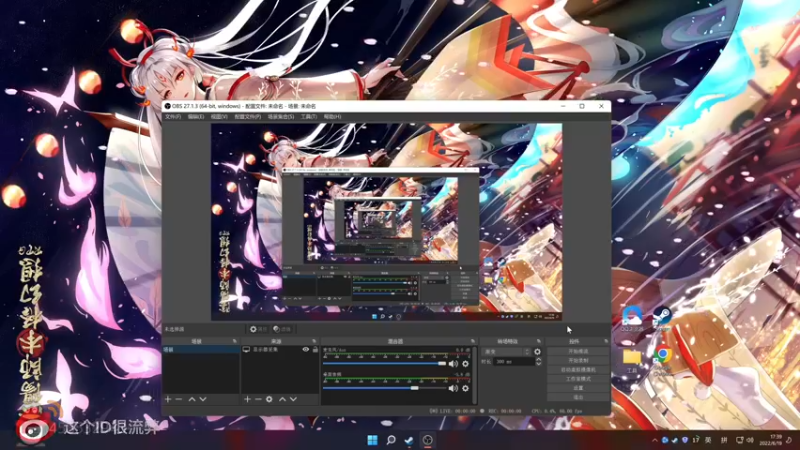Image resolution: width=800 pixels, height=450 pixels.
Task: Open the Windows Start menu
Action: pos(372,440)
